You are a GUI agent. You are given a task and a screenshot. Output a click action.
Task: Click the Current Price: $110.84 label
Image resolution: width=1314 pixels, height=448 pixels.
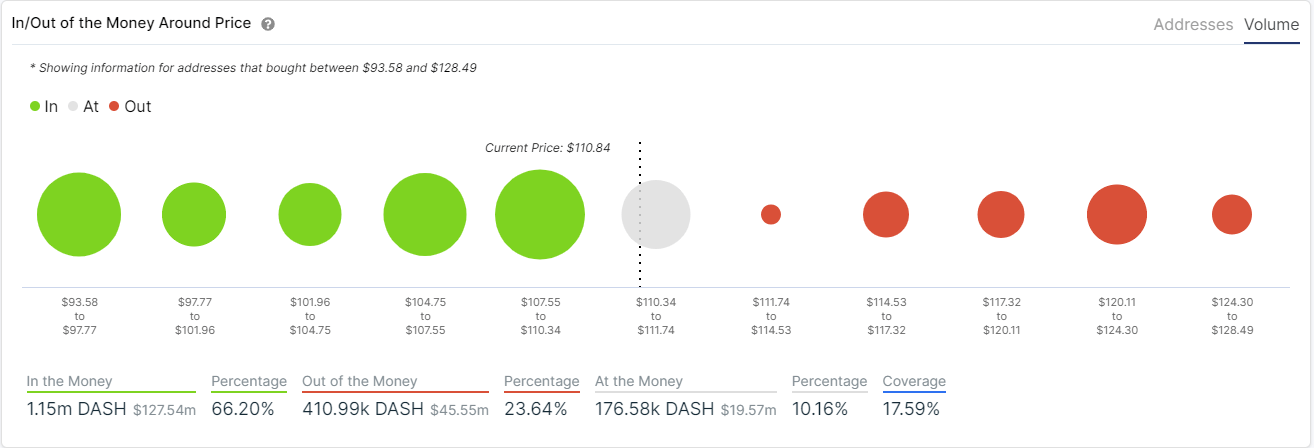[547, 147]
